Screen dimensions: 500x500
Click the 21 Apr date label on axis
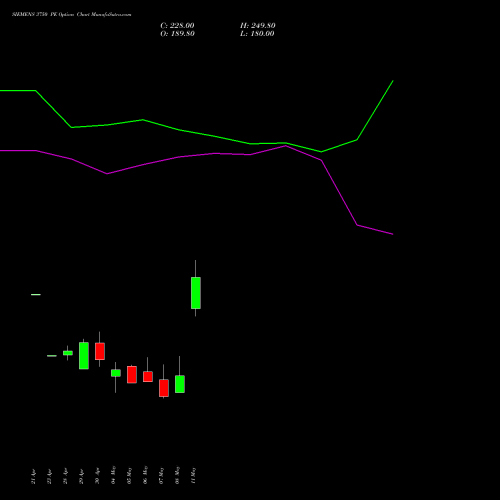(x=33, y=476)
